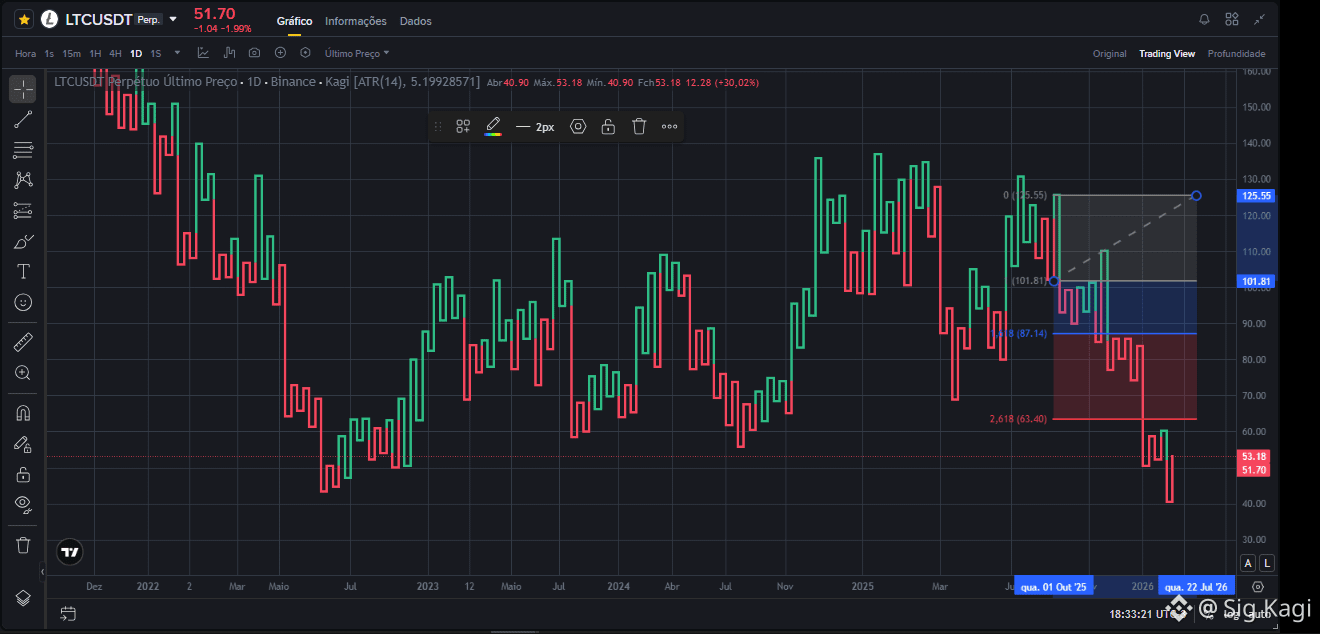This screenshot has width=1320, height=634.
Task: Select the horizontal lines Fibonacci tool group
Action: click(23, 150)
